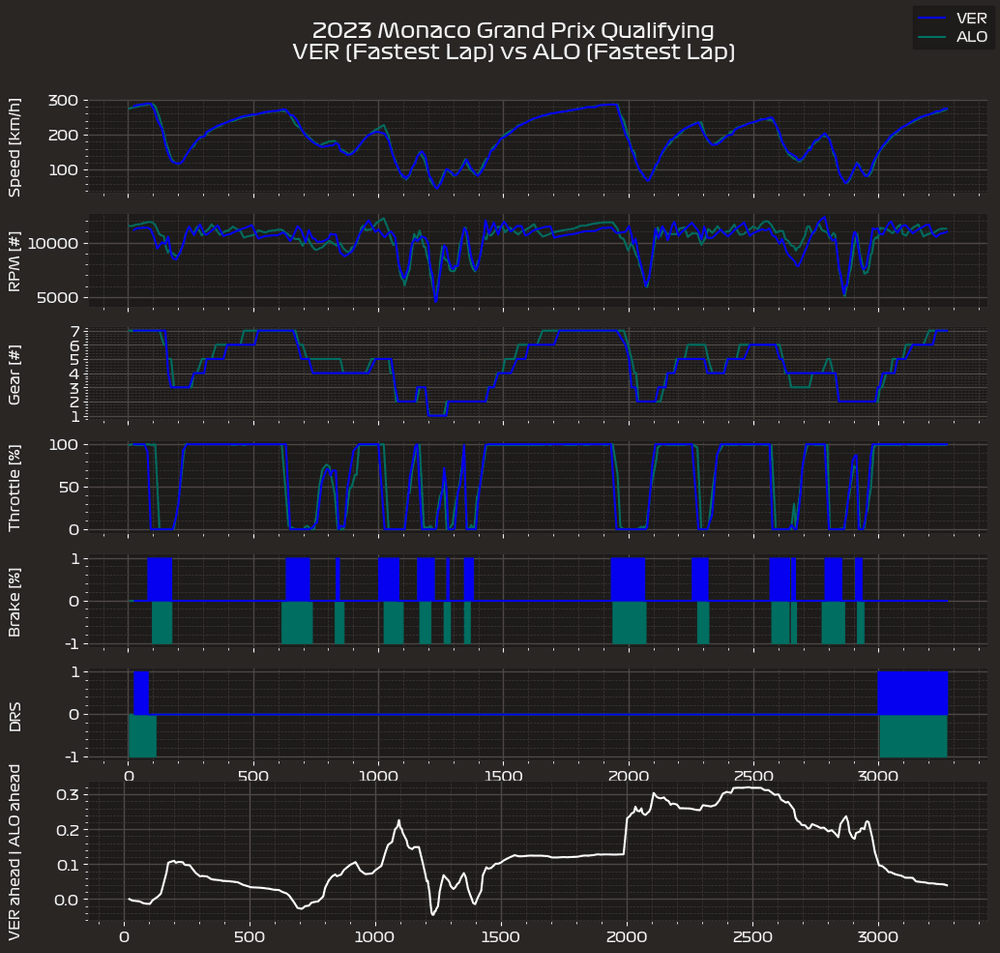1000x953 pixels.
Task: Click the 1 tick on the DRS axis
Action: click(x=75, y=672)
